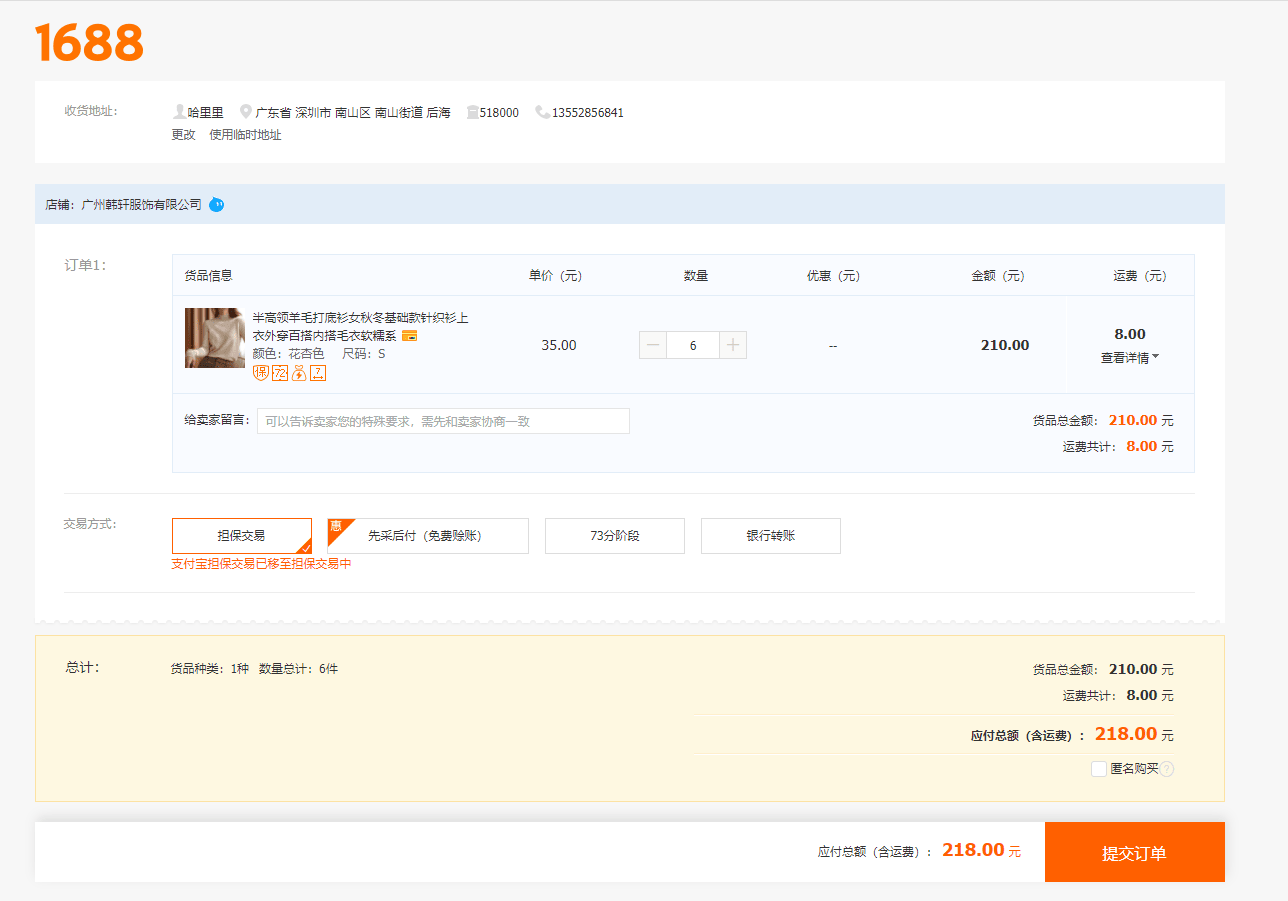Viewport: 1288px width, 901px height.
Task: Click the 72-hour shipping badge icon
Action: 280,373
